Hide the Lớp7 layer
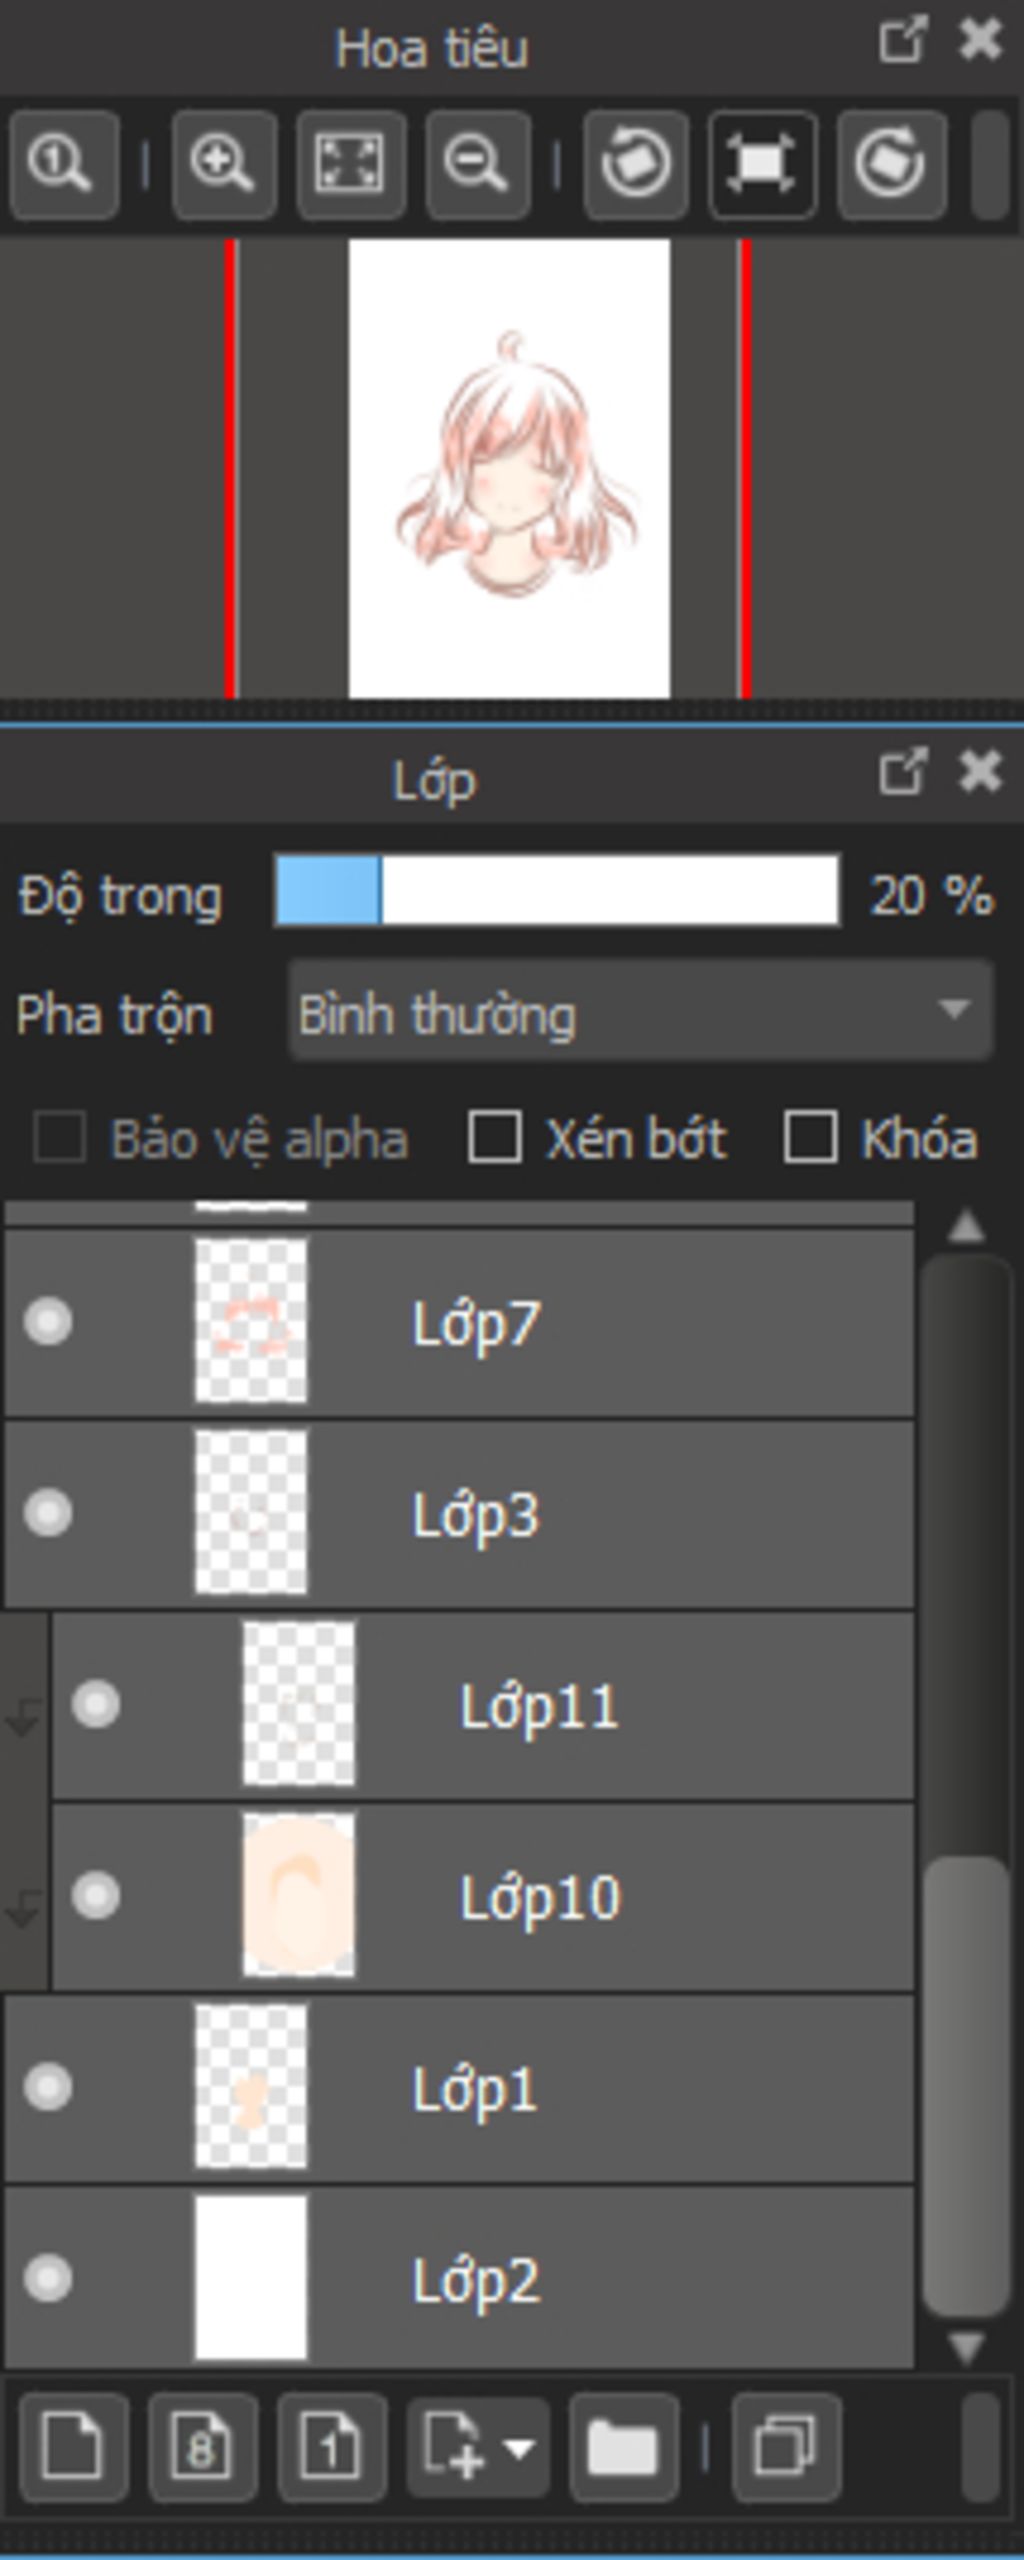Screen dimensions: 1024x2560 tap(48, 1321)
